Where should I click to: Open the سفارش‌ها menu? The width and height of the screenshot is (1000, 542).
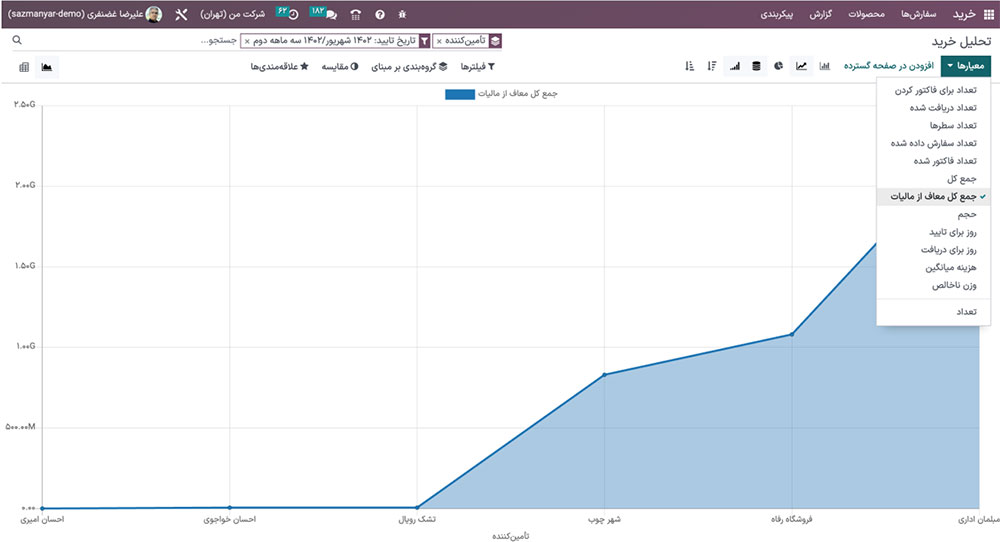click(910, 15)
